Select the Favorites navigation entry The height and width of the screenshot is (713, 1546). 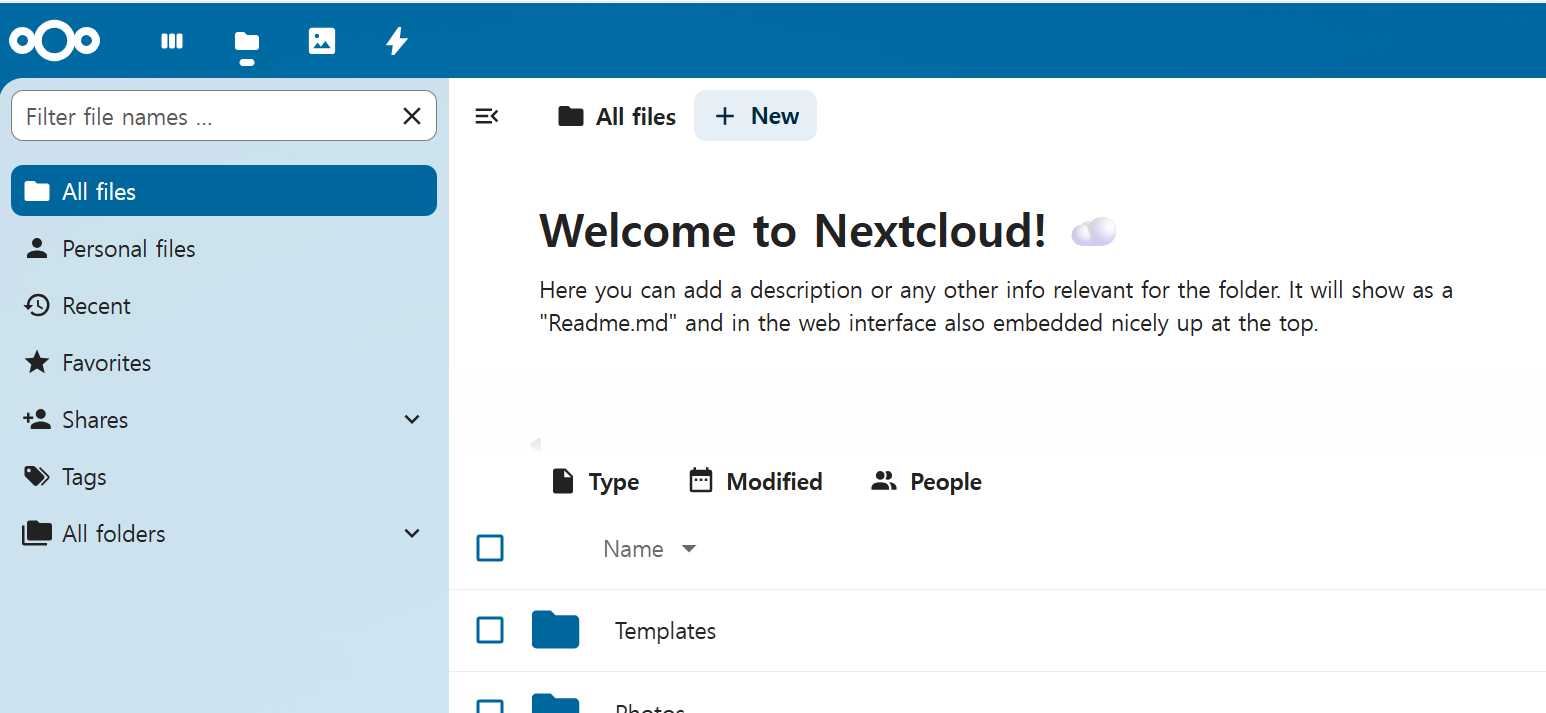(224, 362)
